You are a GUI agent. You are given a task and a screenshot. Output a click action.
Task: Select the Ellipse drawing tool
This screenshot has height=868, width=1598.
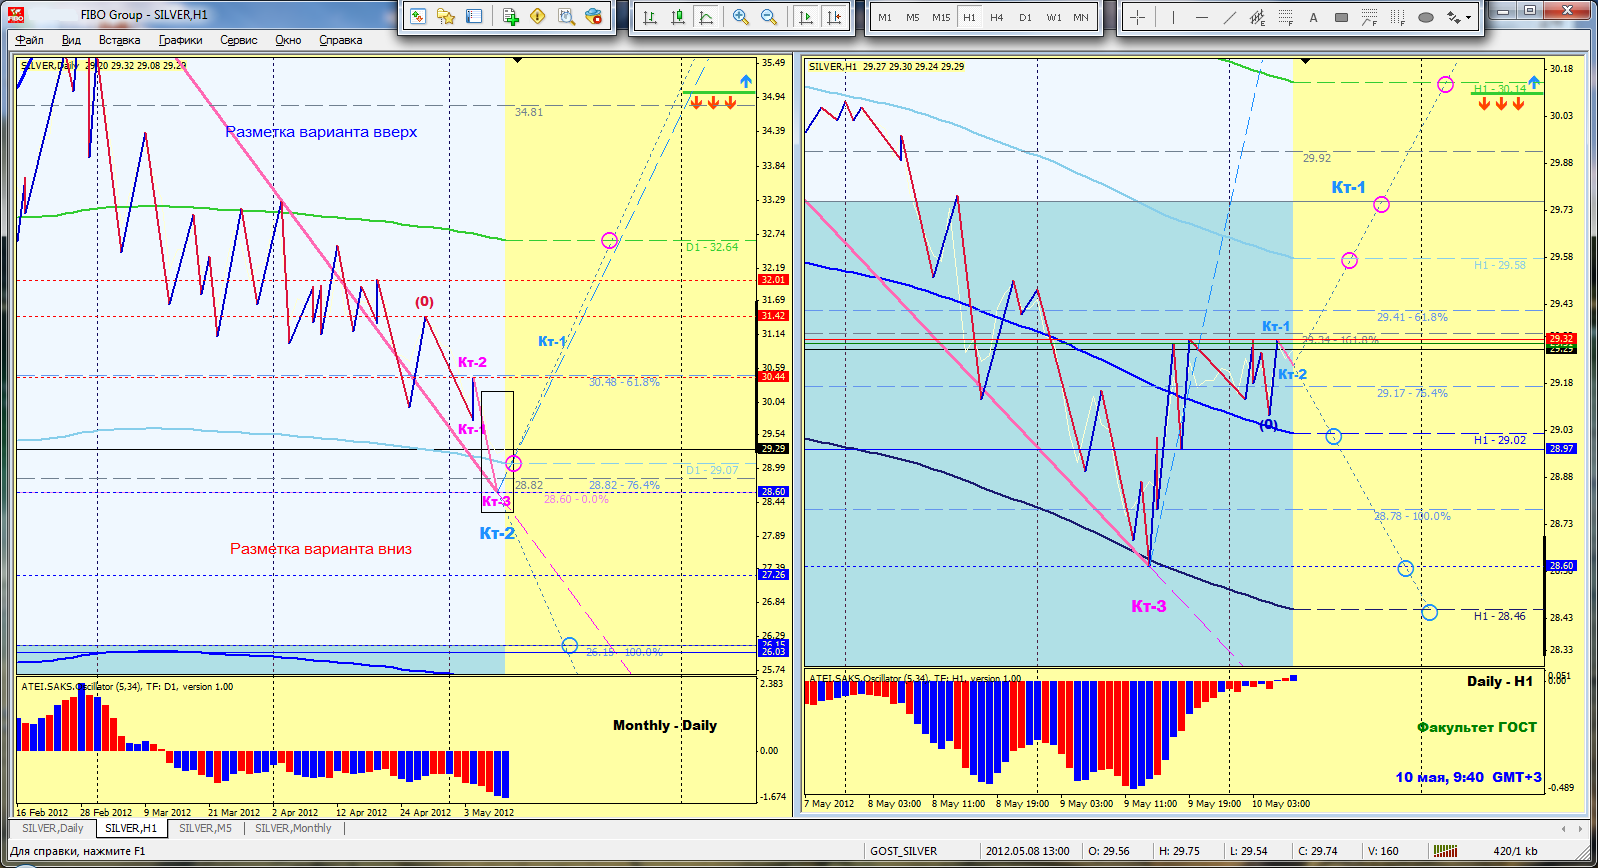(x=1426, y=17)
